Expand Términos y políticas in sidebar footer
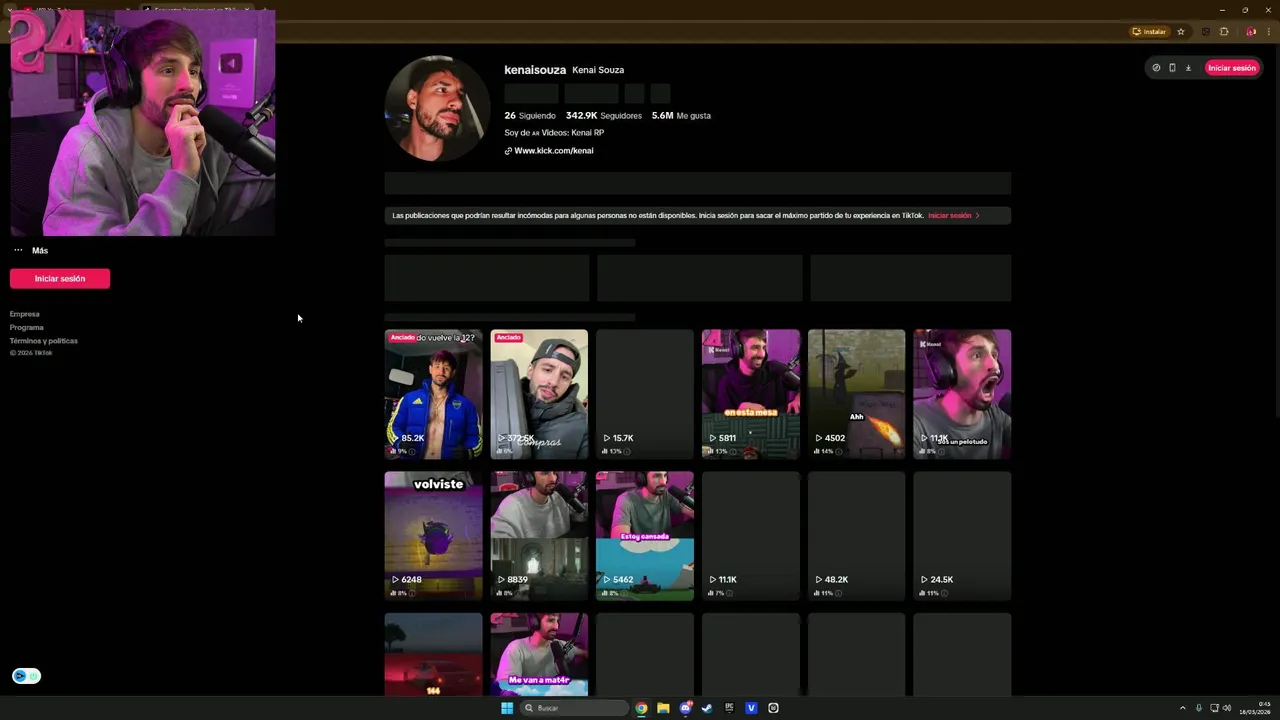The width and height of the screenshot is (1280, 720). (44, 341)
